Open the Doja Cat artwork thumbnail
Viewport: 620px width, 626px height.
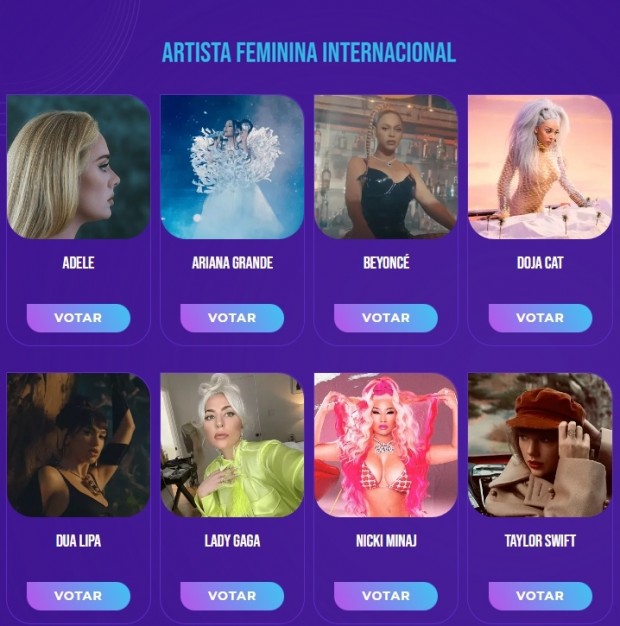point(540,167)
